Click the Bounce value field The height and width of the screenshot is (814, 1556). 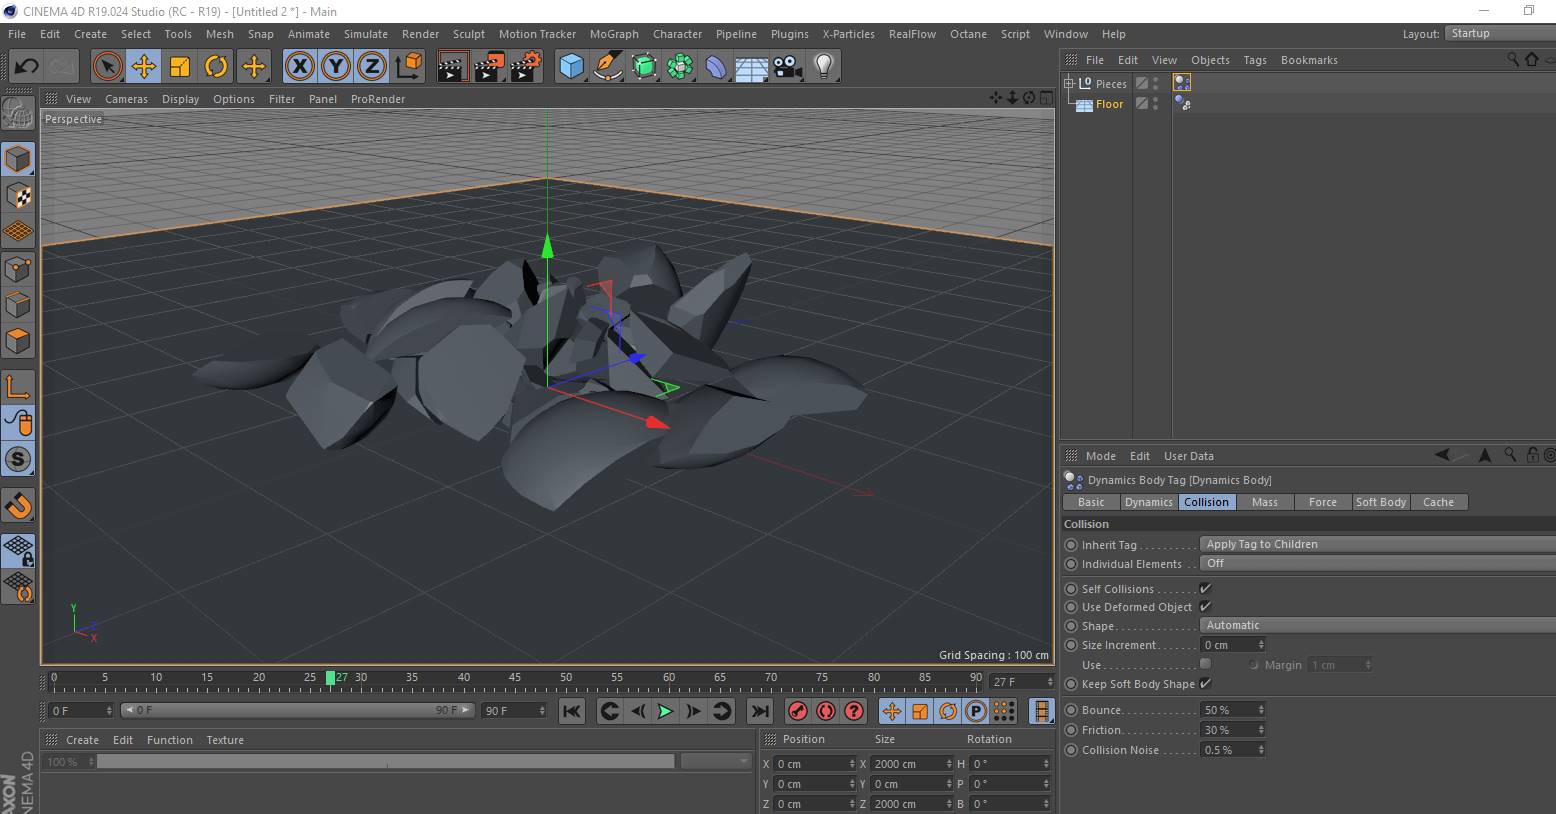[x=1227, y=710]
